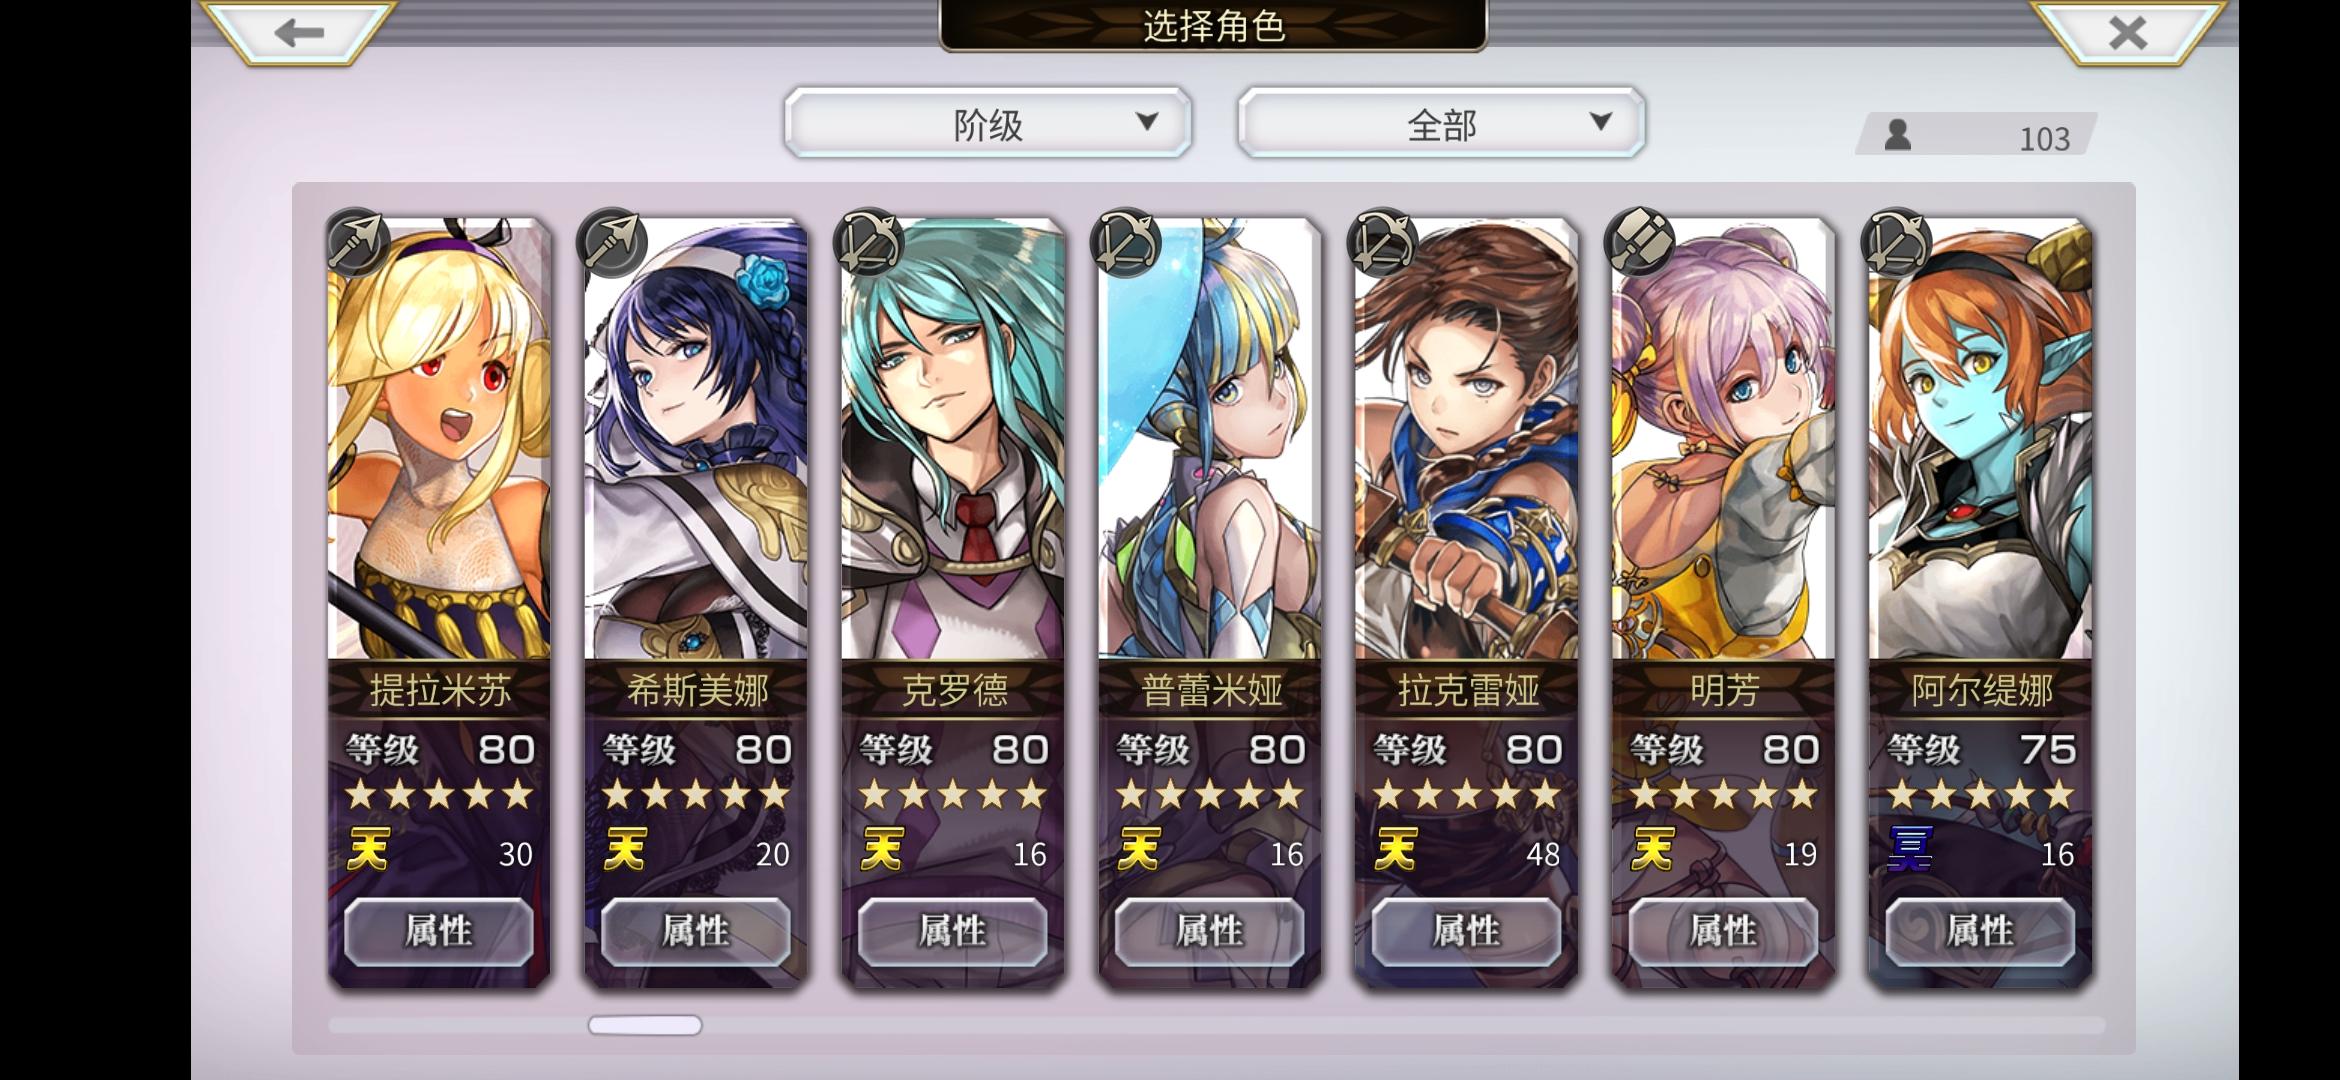Open 属性 for 拉克雷娅
Screen dimensions: 2340x1080
tap(1466, 931)
